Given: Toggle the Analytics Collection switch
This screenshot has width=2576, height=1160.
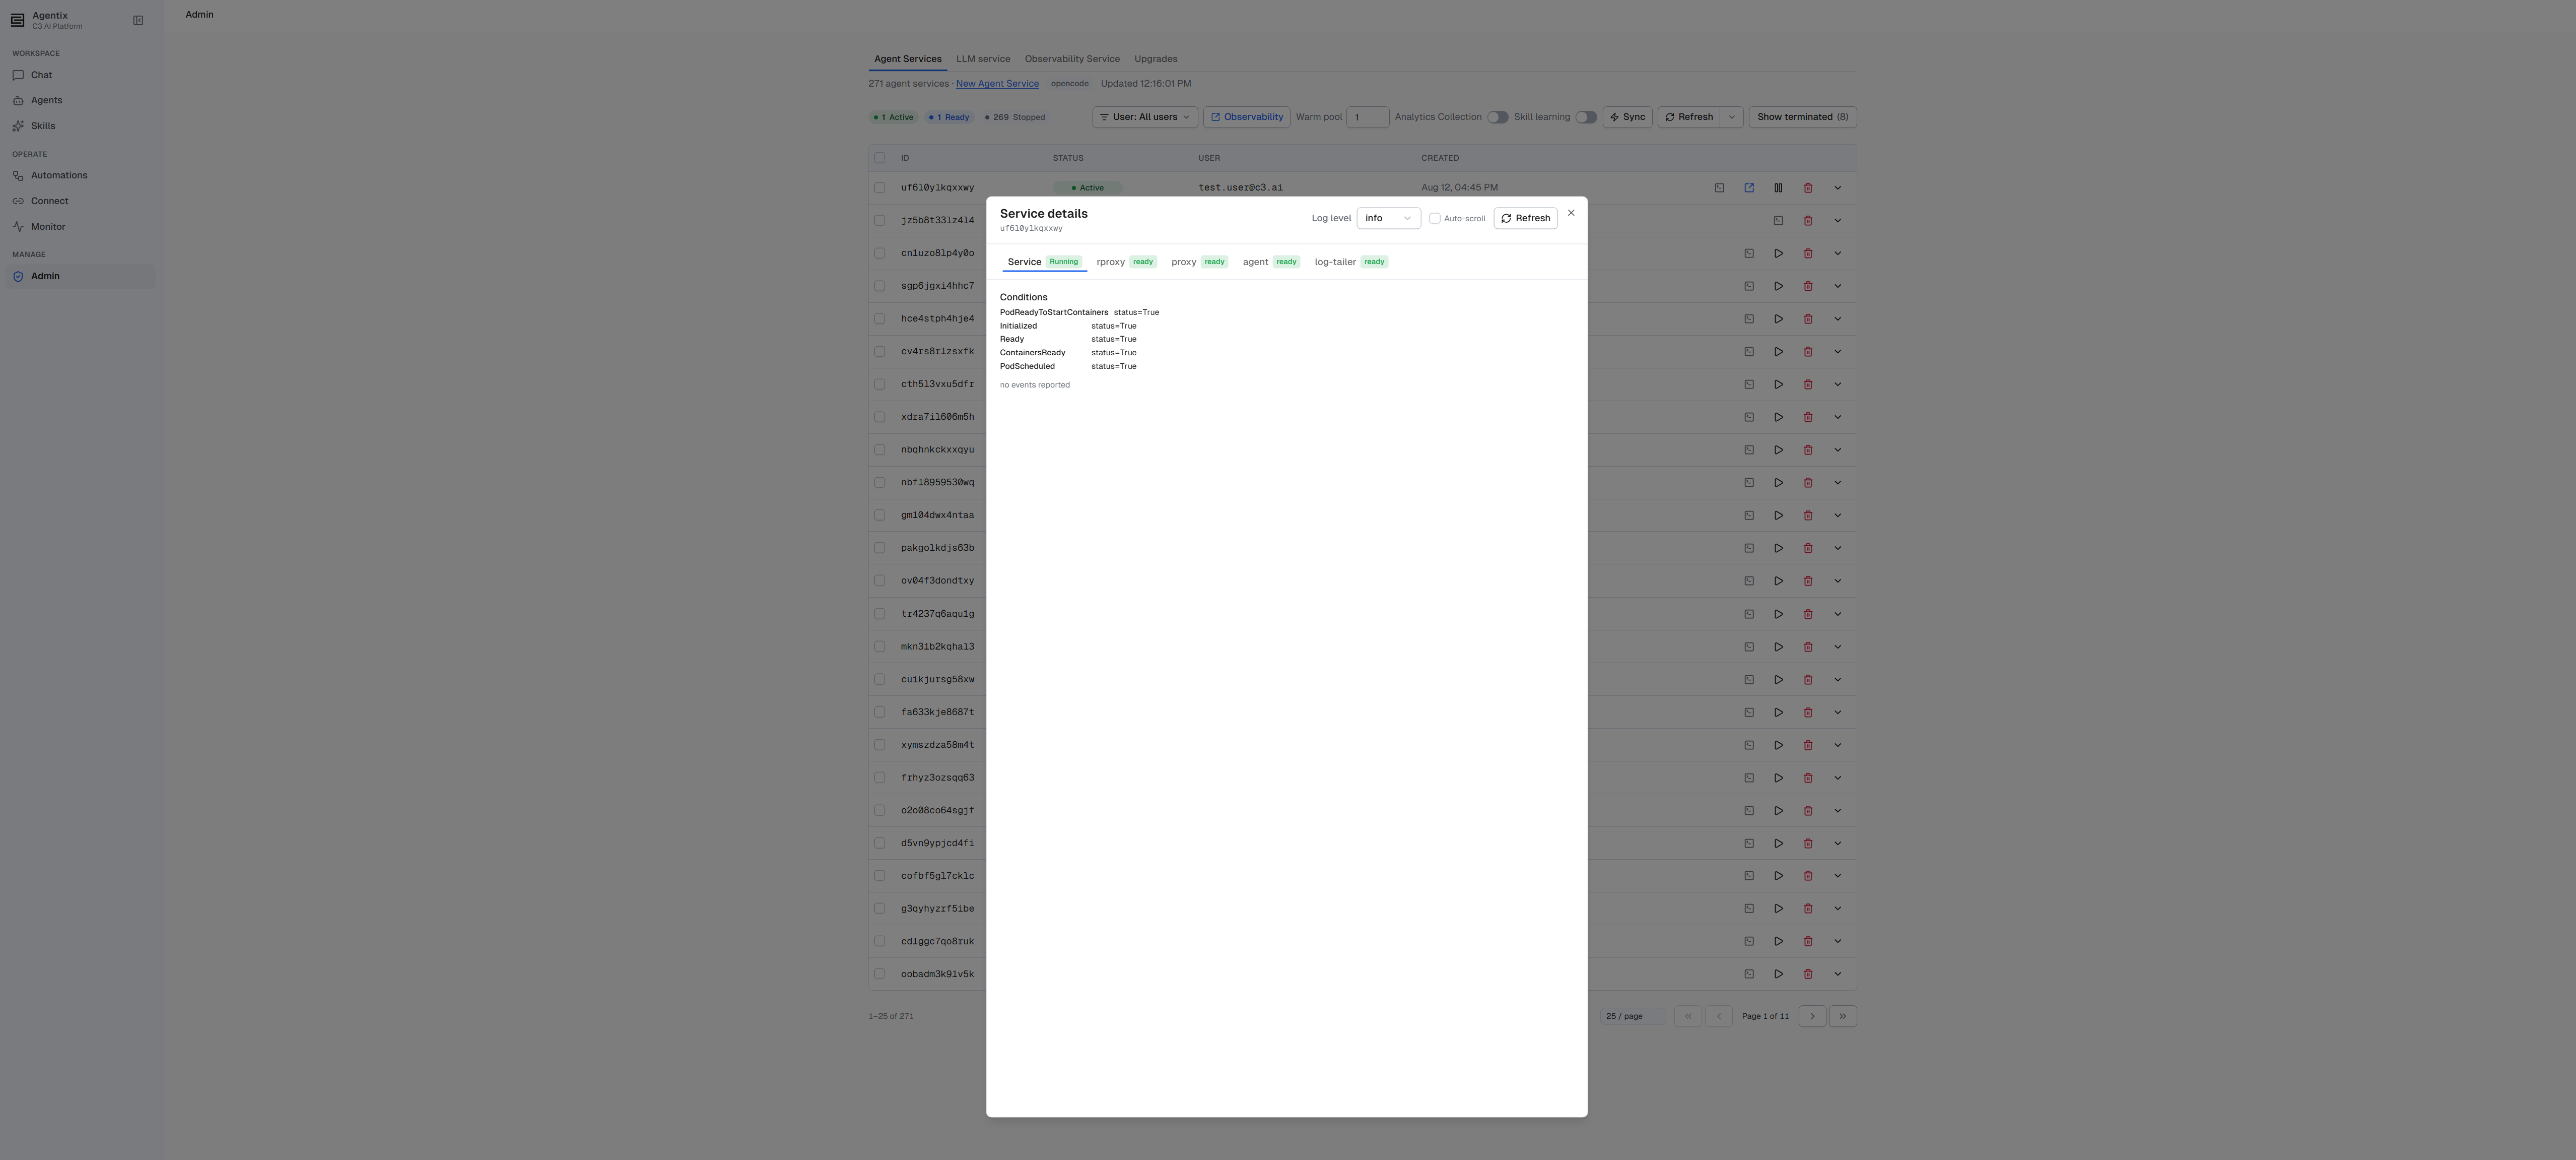Looking at the screenshot, I should (1497, 117).
